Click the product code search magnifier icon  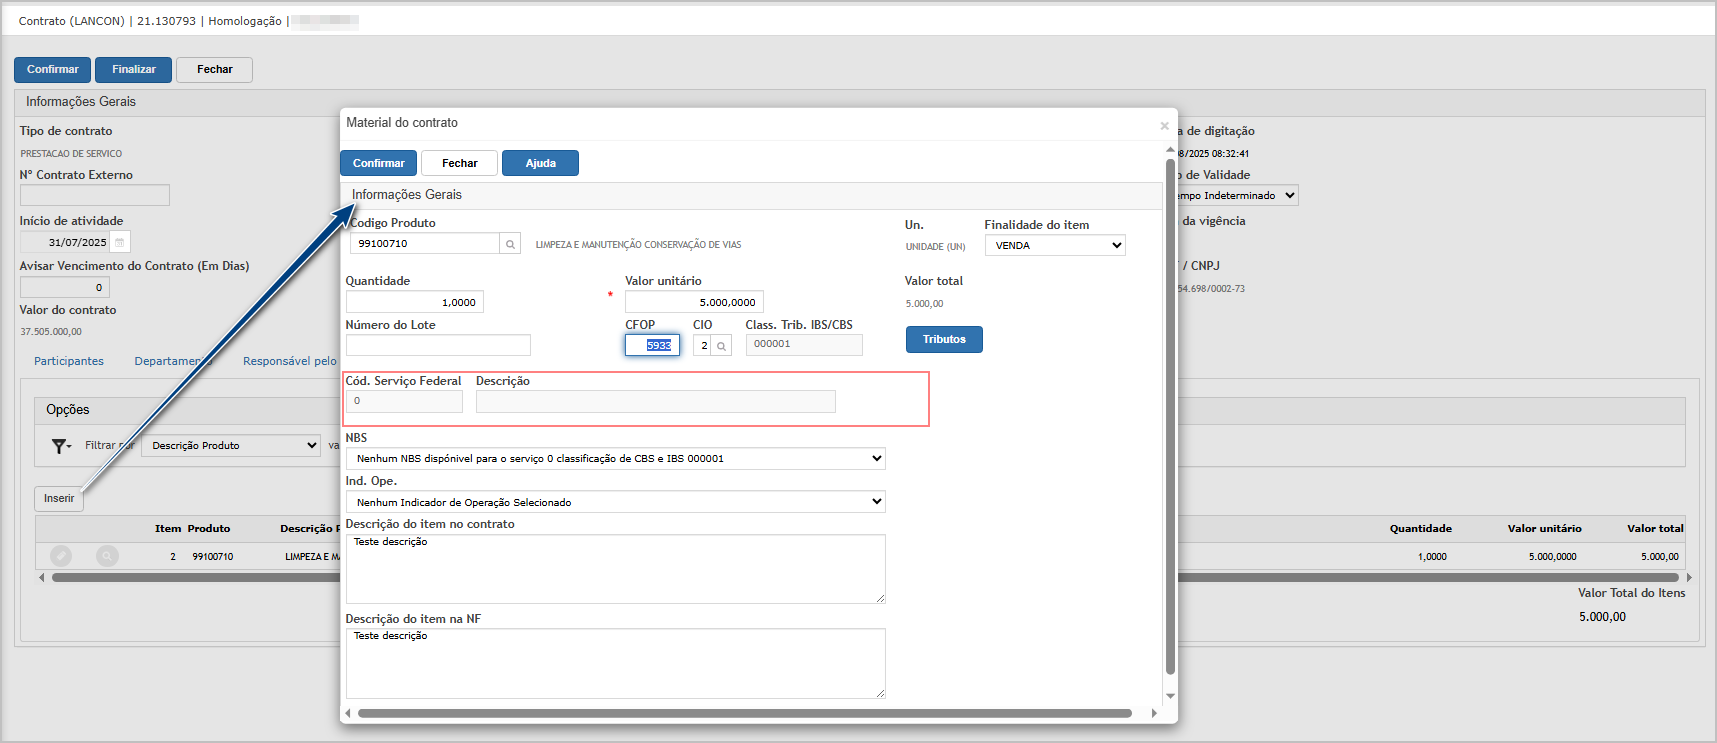[x=510, y=244]
